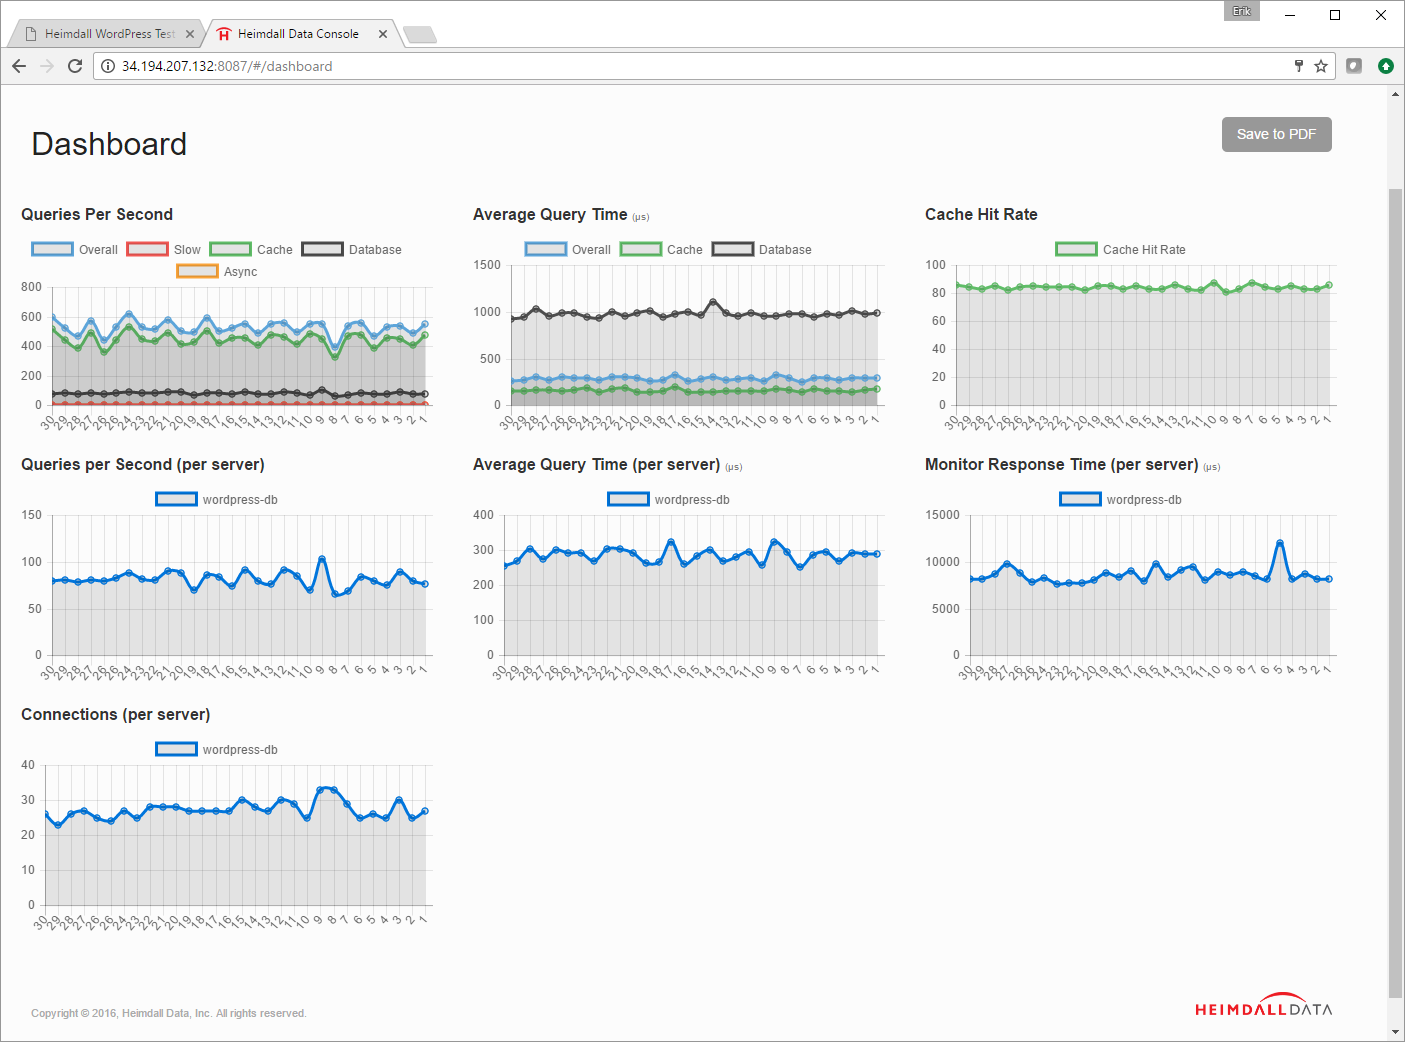Reload the dashboard page
The image size is (1405, 1042).
[75, 66]
